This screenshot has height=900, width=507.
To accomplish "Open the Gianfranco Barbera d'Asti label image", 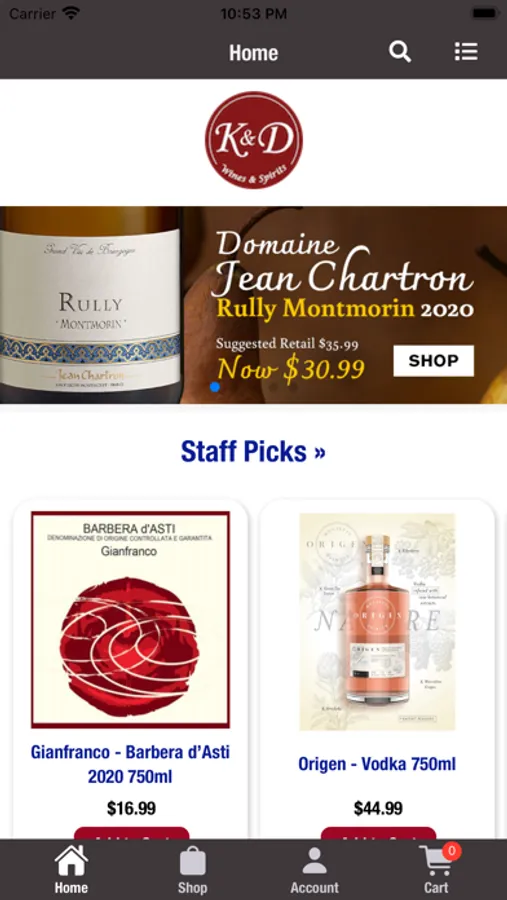I will tap(130, 620).
